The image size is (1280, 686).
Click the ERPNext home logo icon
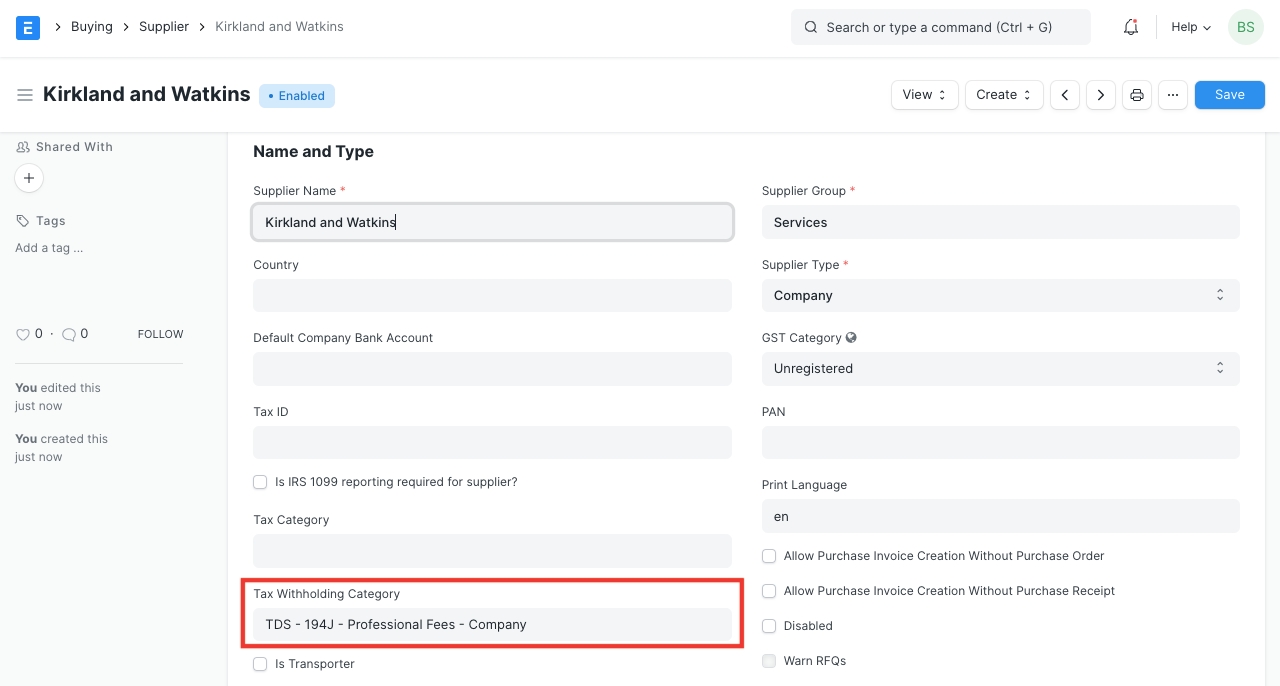tap(28, 27)
